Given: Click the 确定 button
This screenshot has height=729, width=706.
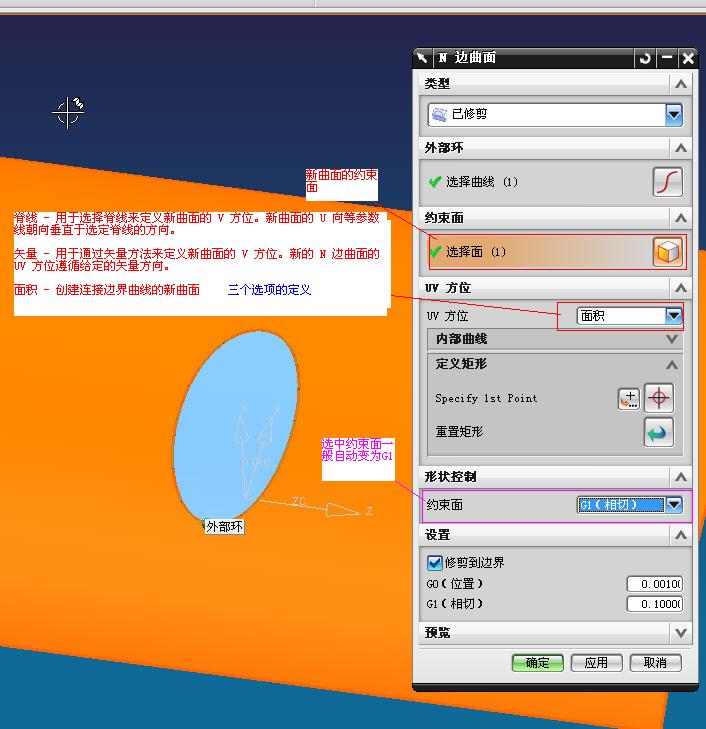Looking at the screenshot, I should point(538,663).
